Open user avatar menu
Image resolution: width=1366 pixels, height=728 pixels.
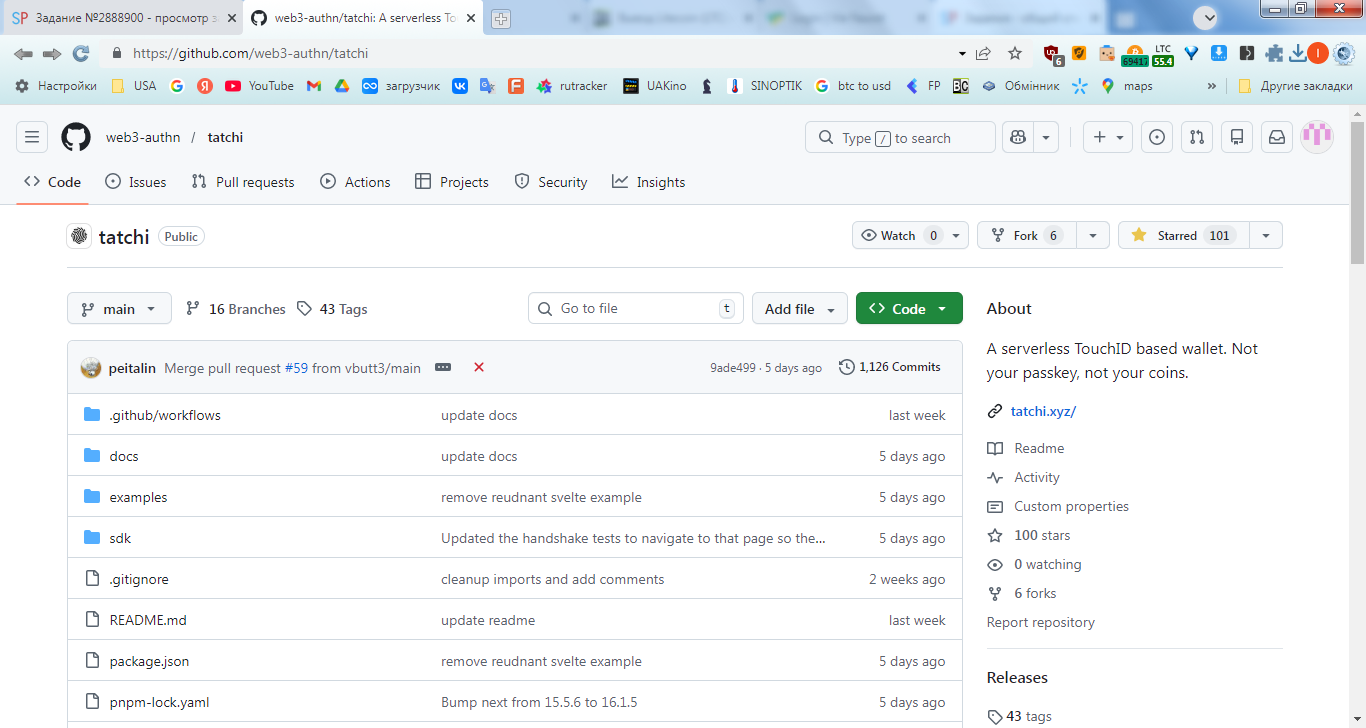point(1317,137)
